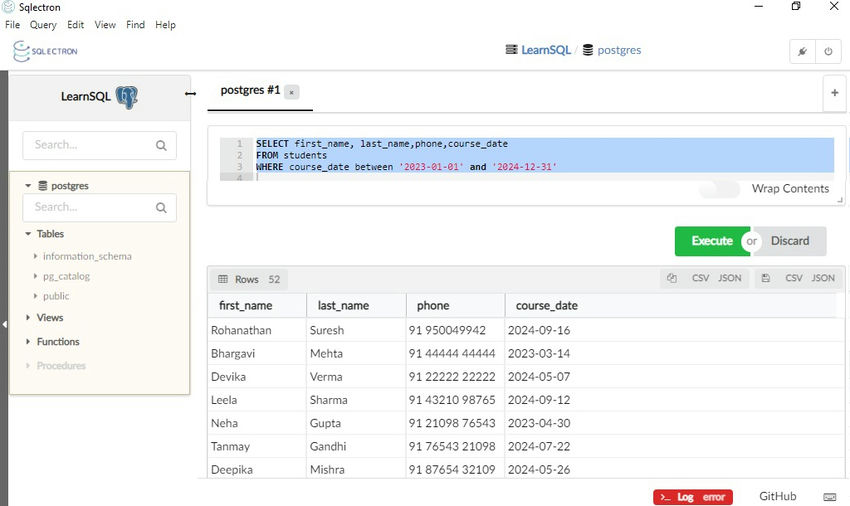The image size is (850, 506).
Task: Select the Mishra last name cell
Action: coord(356,470)
